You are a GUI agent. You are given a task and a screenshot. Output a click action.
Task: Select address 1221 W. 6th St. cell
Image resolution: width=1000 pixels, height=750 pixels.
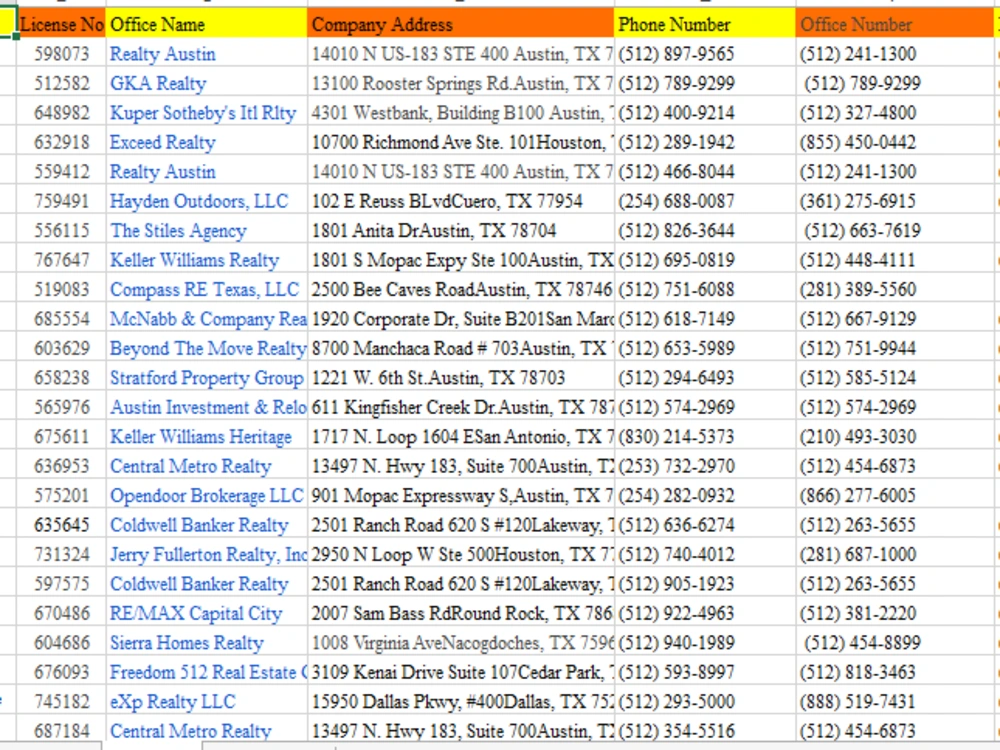tap(460, 378)
